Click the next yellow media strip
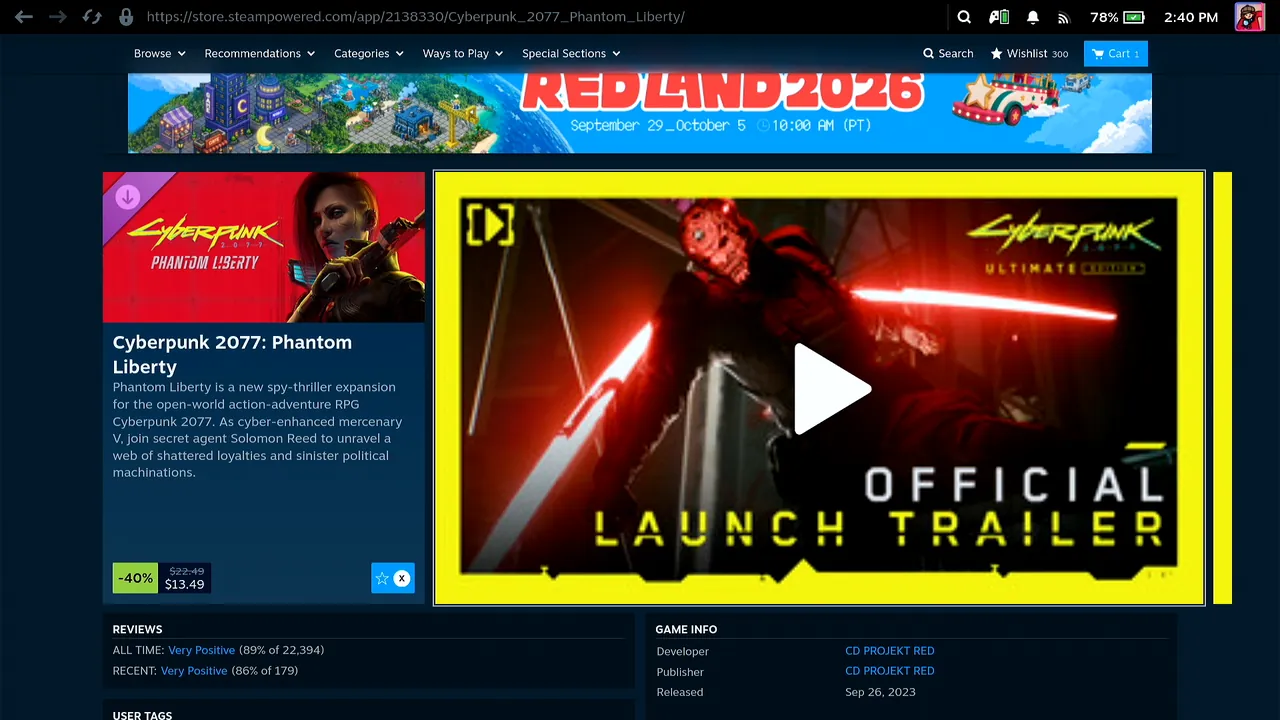This screenshot has height=720, width=1280. [1222, 388]
